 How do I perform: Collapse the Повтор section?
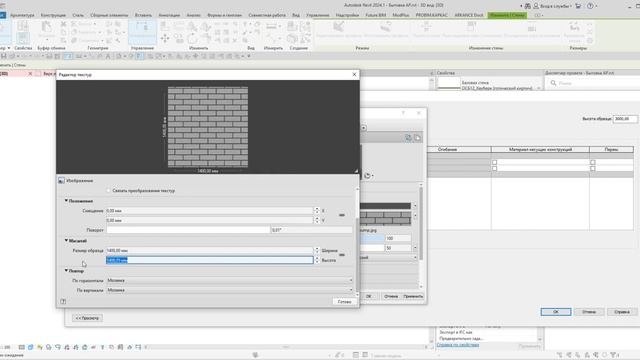pyautogui.click(x=66, y=270)
